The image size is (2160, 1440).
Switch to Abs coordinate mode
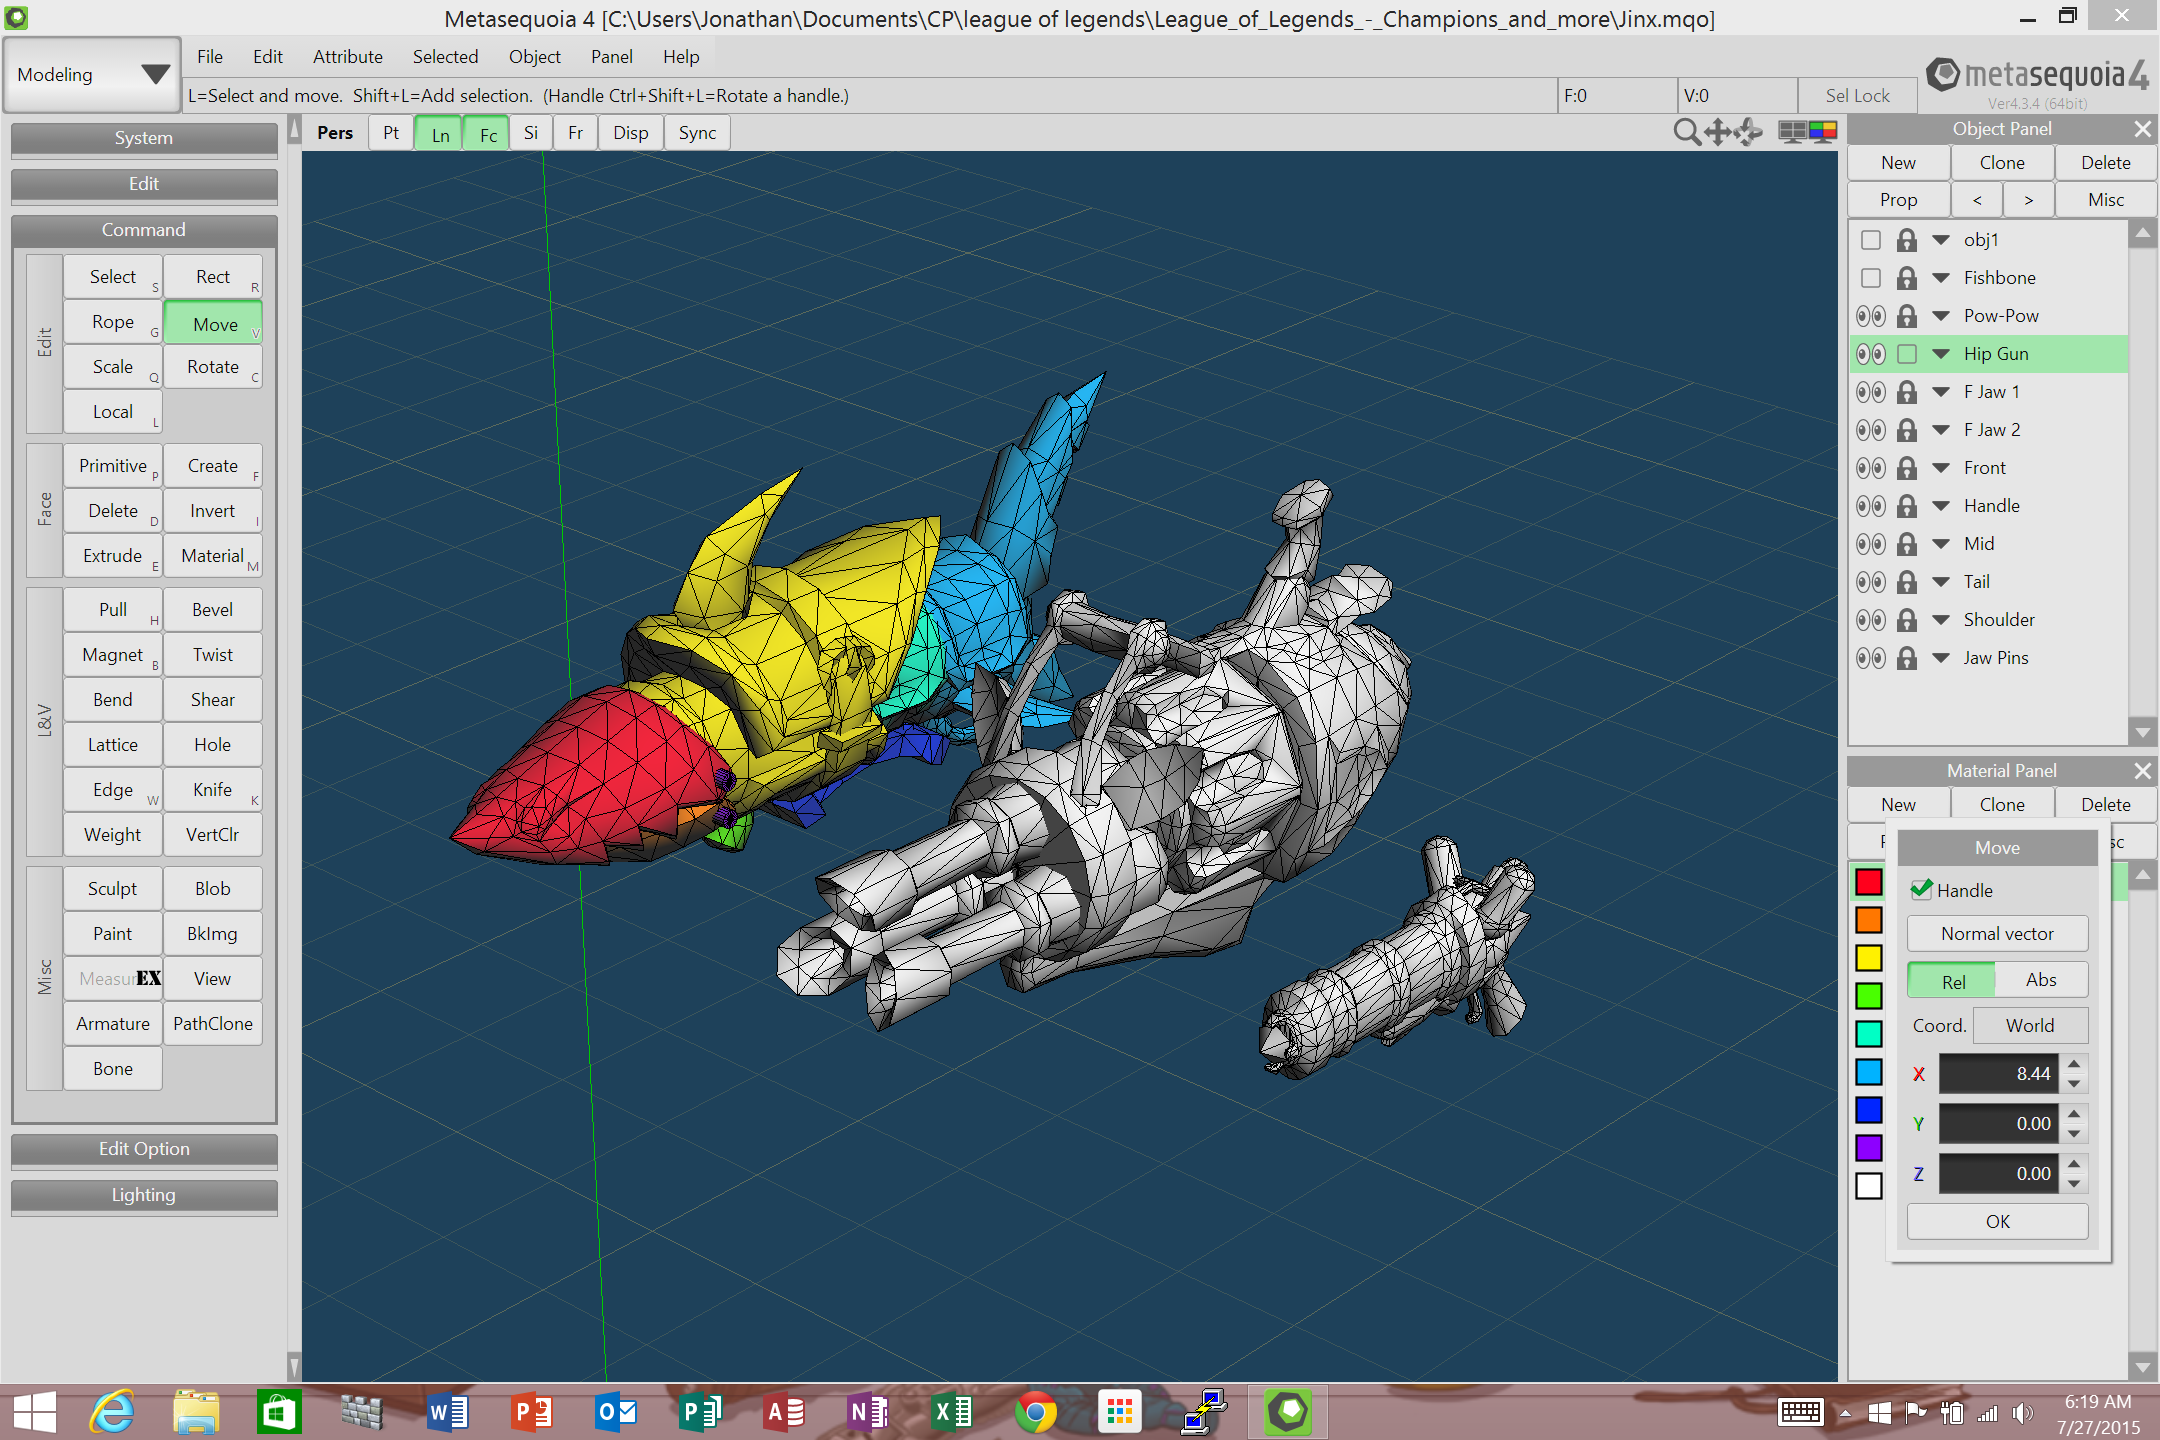pyautogui.click(x=2041, y=980)
